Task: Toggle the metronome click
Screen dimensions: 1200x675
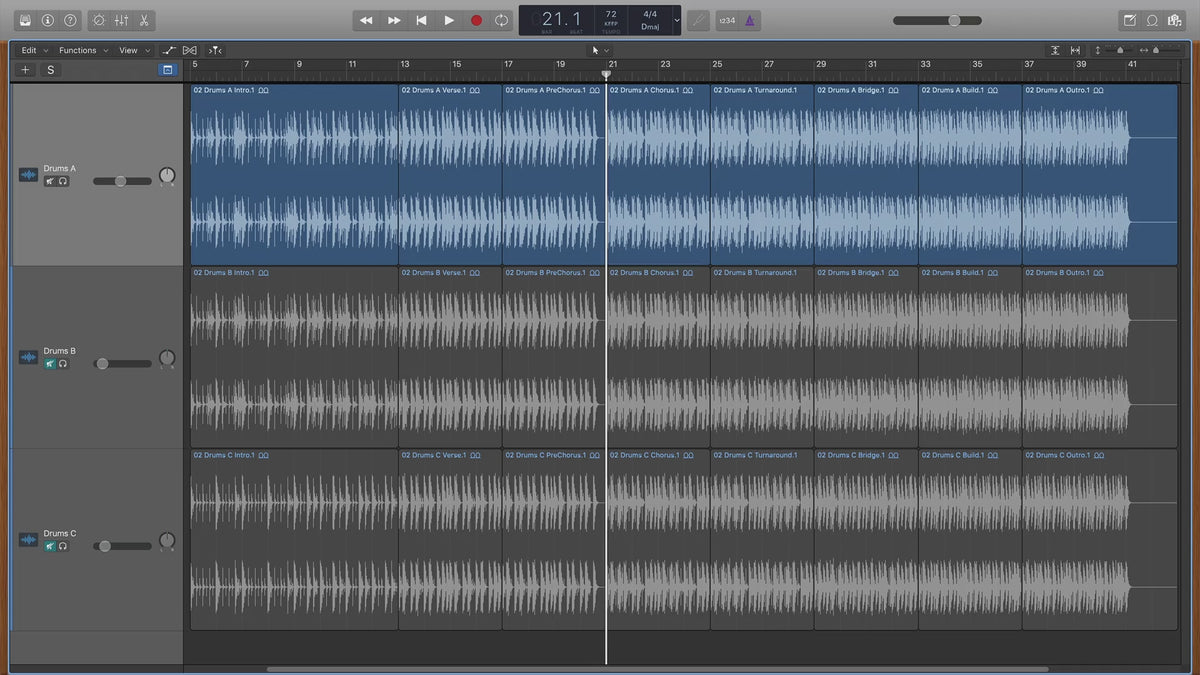Action: (x=750, y=20)
